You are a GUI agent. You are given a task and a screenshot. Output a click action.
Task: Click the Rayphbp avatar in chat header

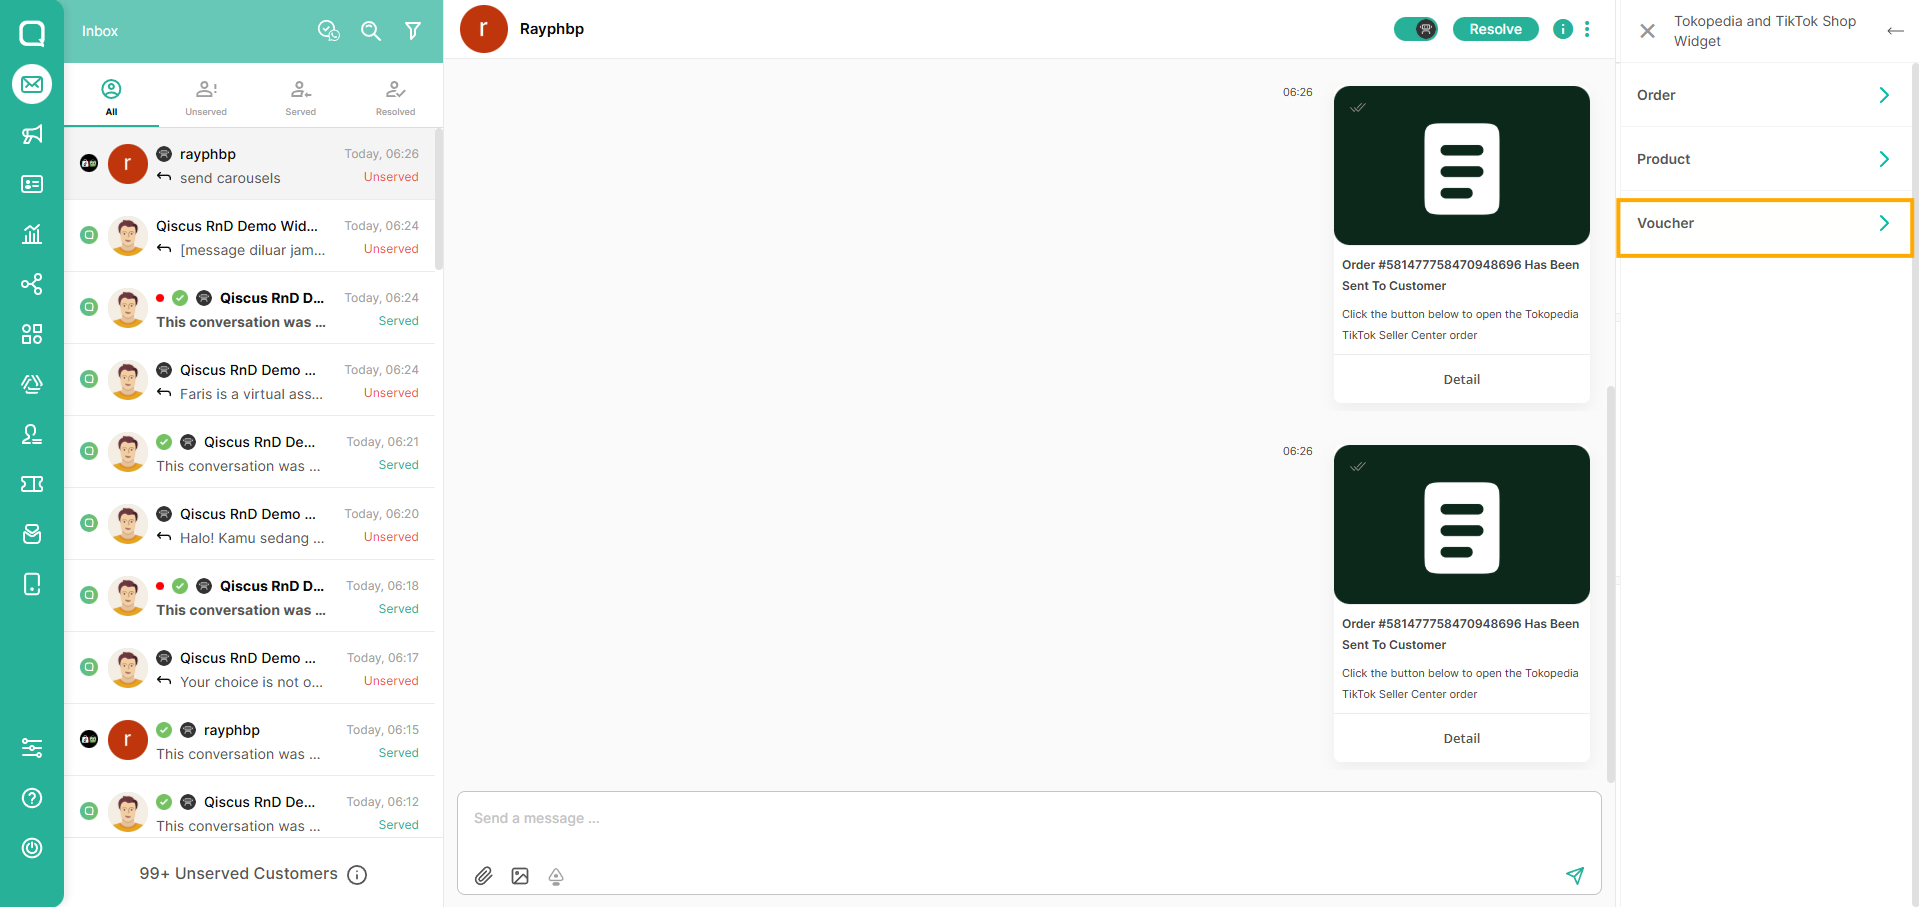click(x=484, y=29)
